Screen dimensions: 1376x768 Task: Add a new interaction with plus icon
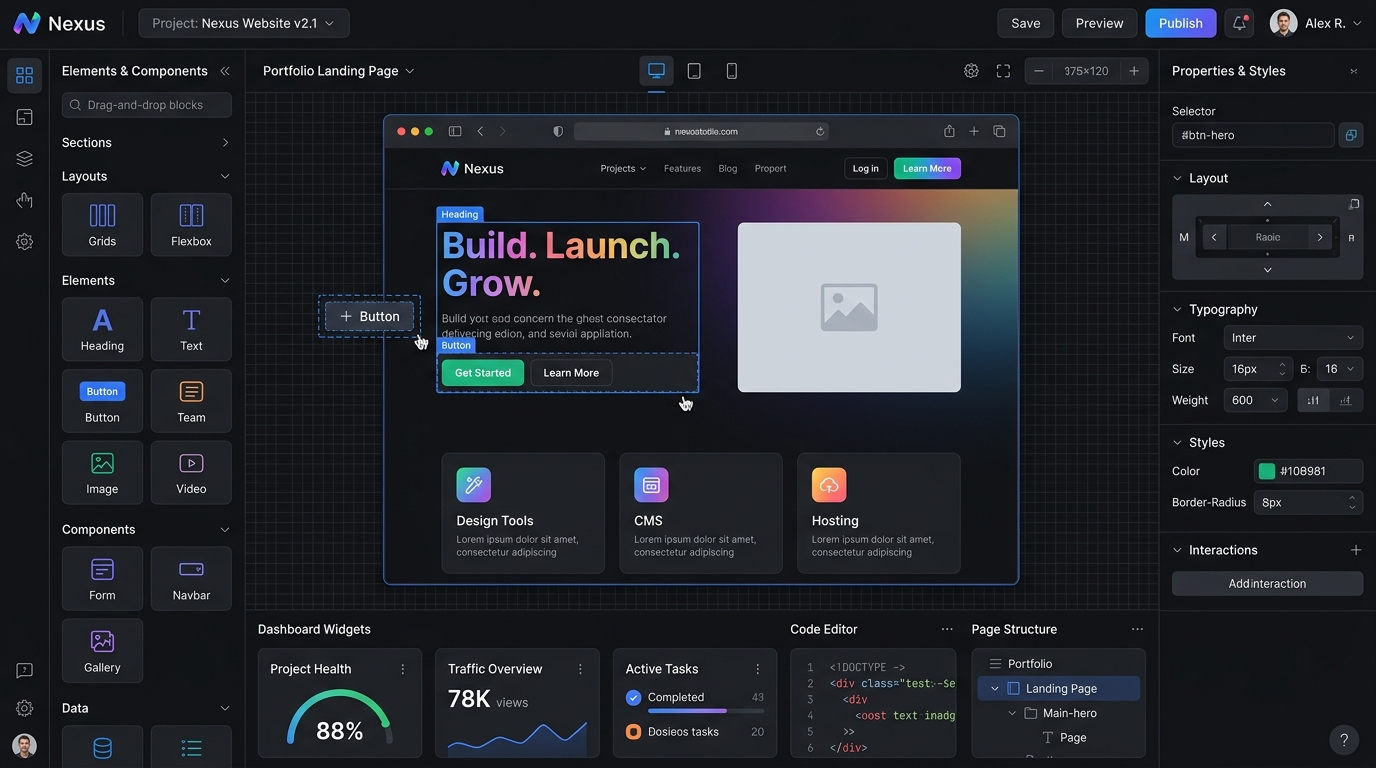point(1356,550)
